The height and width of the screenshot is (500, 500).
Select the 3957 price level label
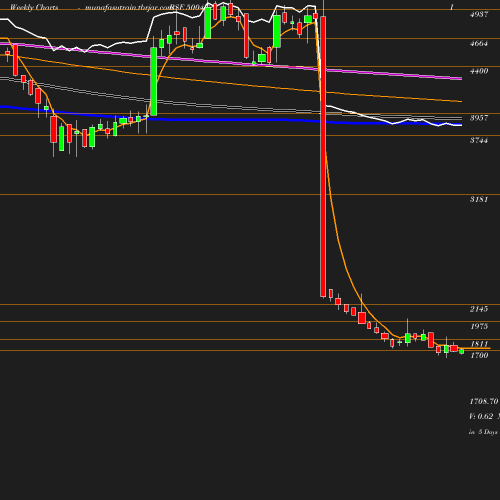tap(479, 118)
